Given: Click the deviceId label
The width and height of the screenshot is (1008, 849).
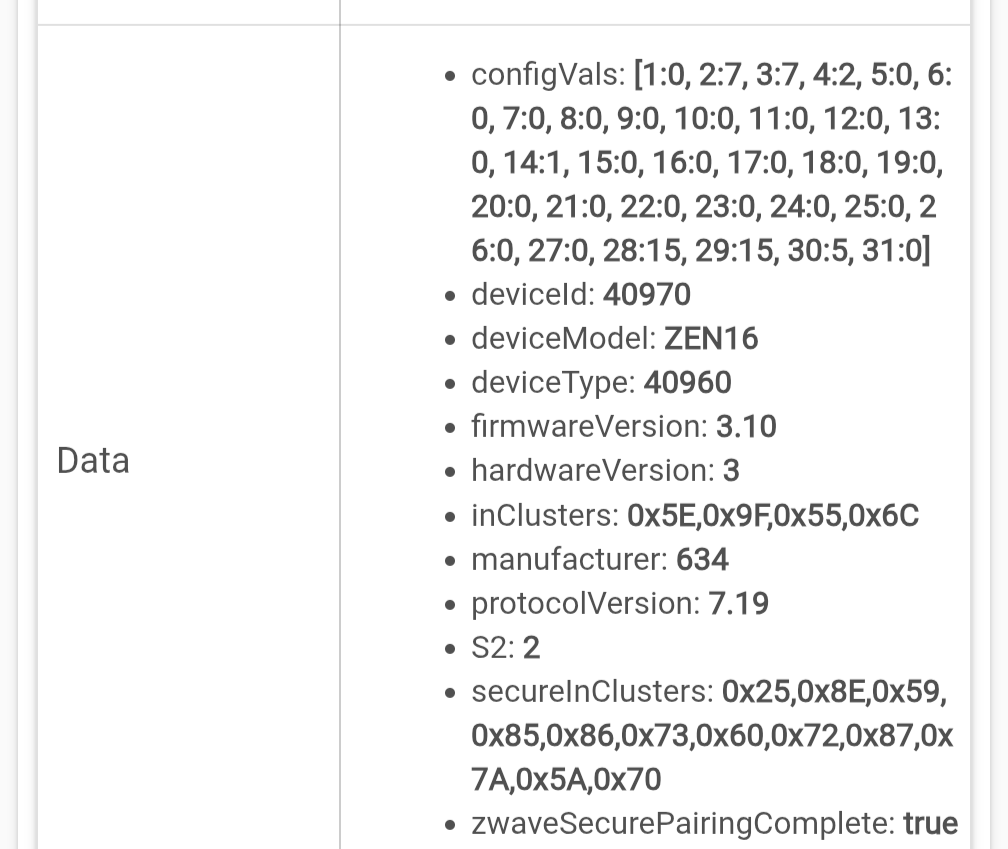Looking at the screenshot, I should 531,295.
